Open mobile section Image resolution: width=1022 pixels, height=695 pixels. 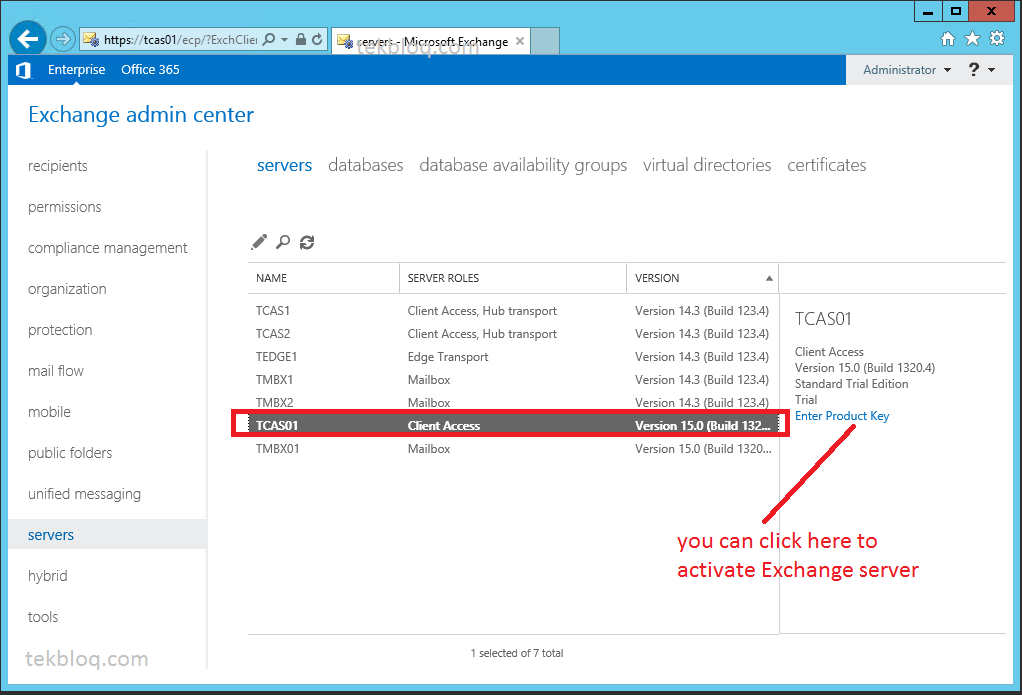(50, 412)
